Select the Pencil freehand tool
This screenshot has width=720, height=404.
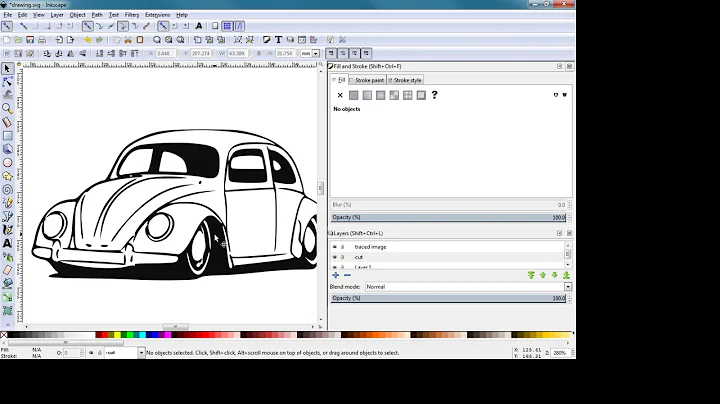click(x=7, y=203)
